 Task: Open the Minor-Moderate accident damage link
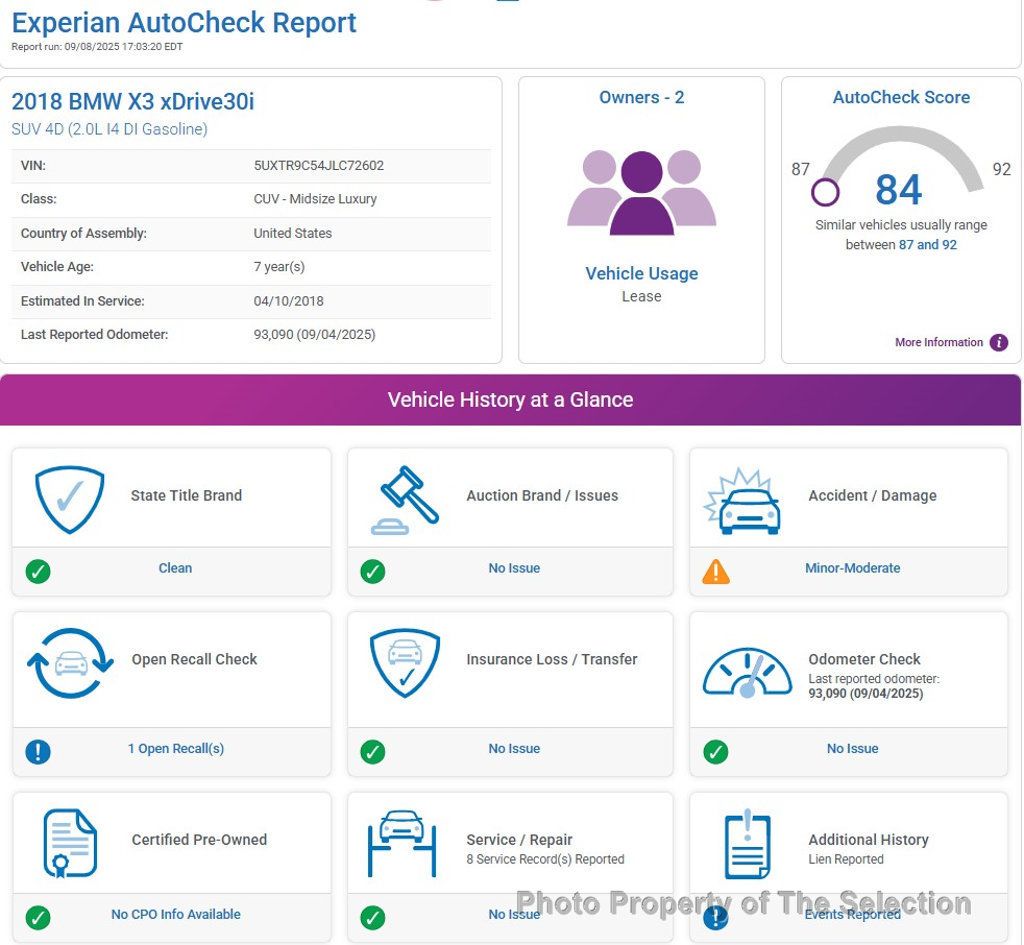pyautogui.click(x=852, y=568)
